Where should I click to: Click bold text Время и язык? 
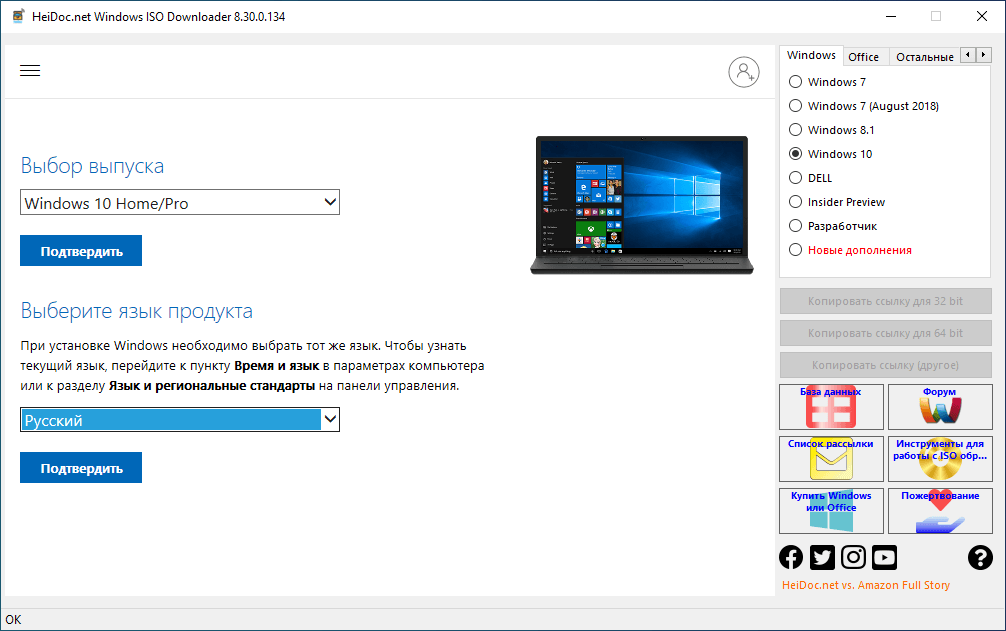click(277, 366)
